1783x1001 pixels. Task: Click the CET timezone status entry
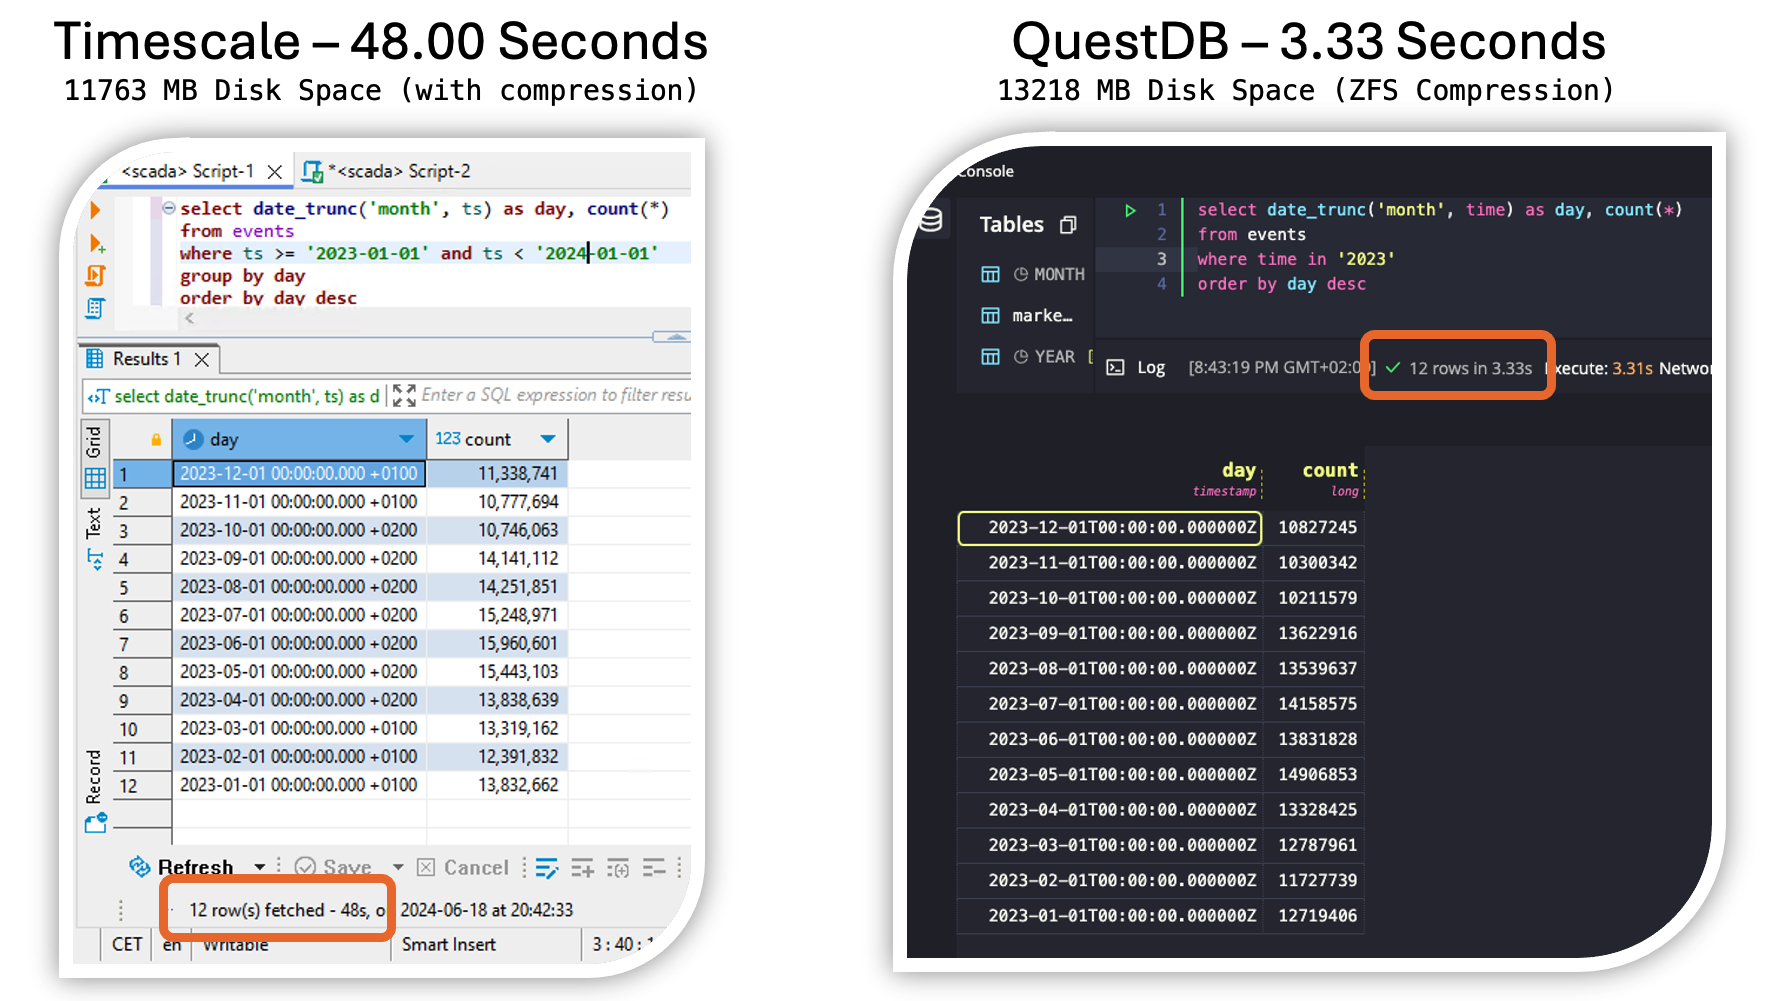coord(127,944)
